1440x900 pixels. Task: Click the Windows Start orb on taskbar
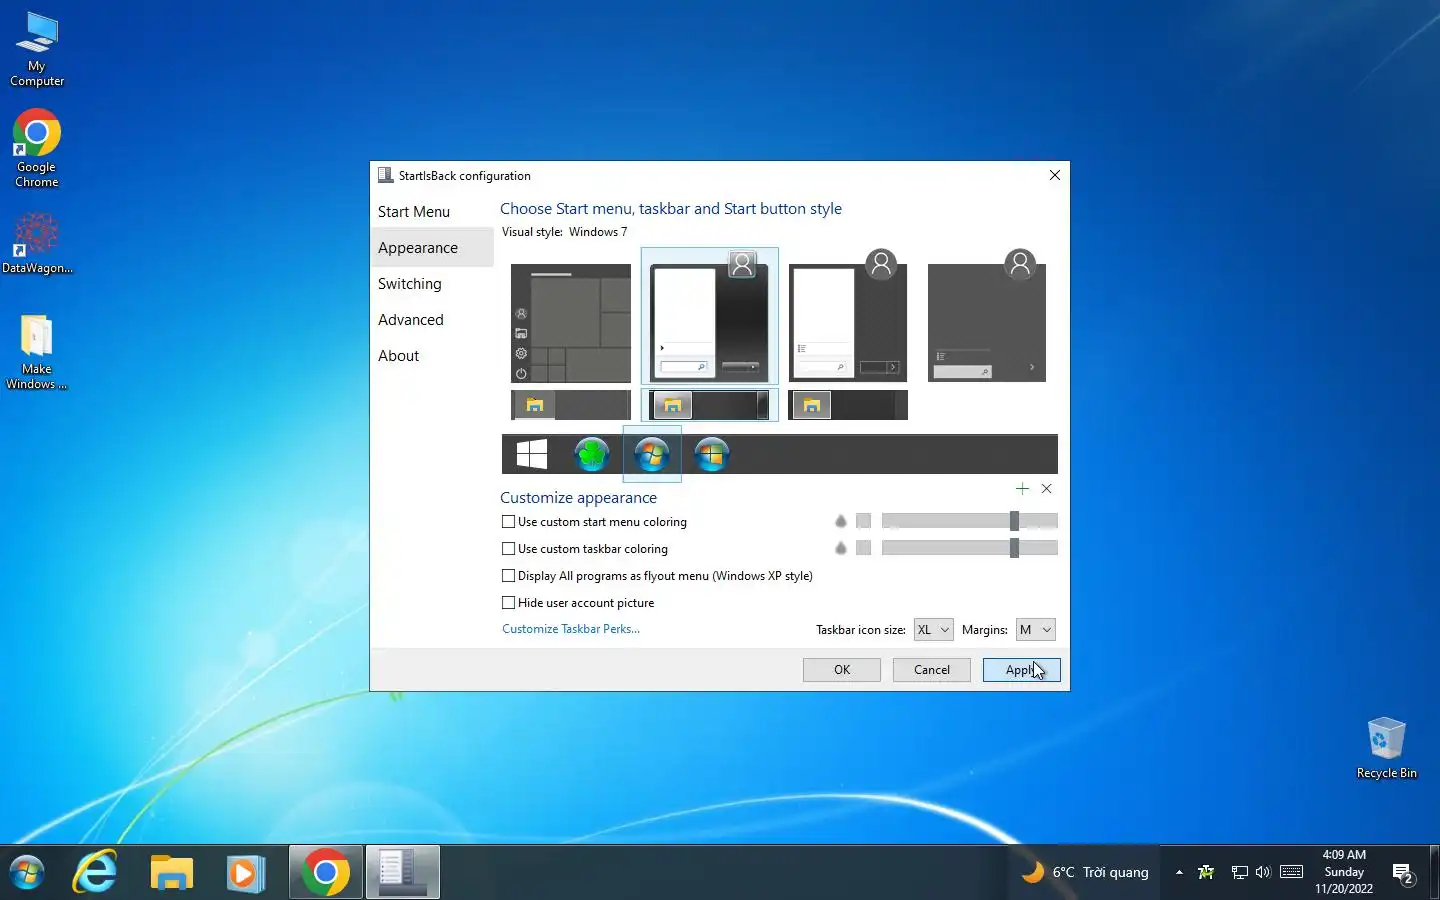27,872
